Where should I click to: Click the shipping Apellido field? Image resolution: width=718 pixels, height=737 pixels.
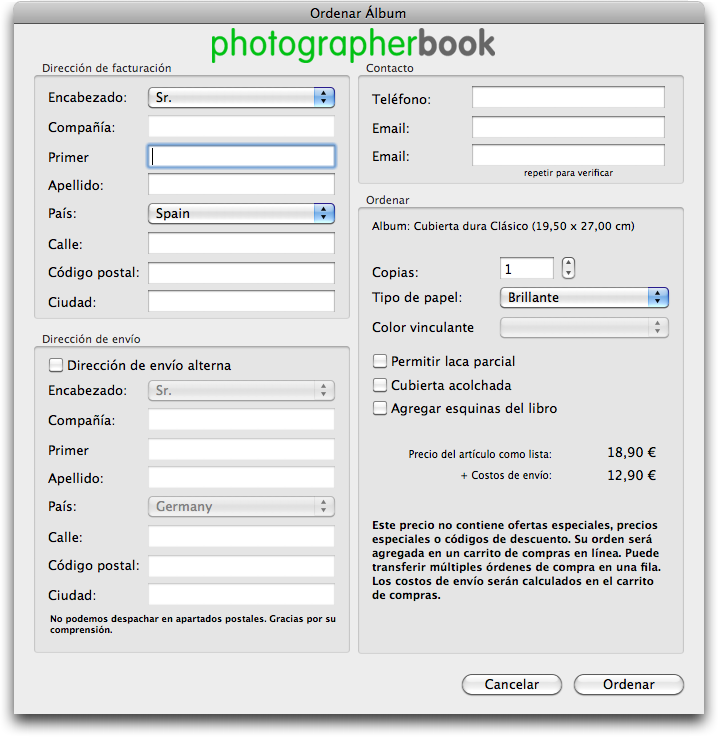click(241, 478)
